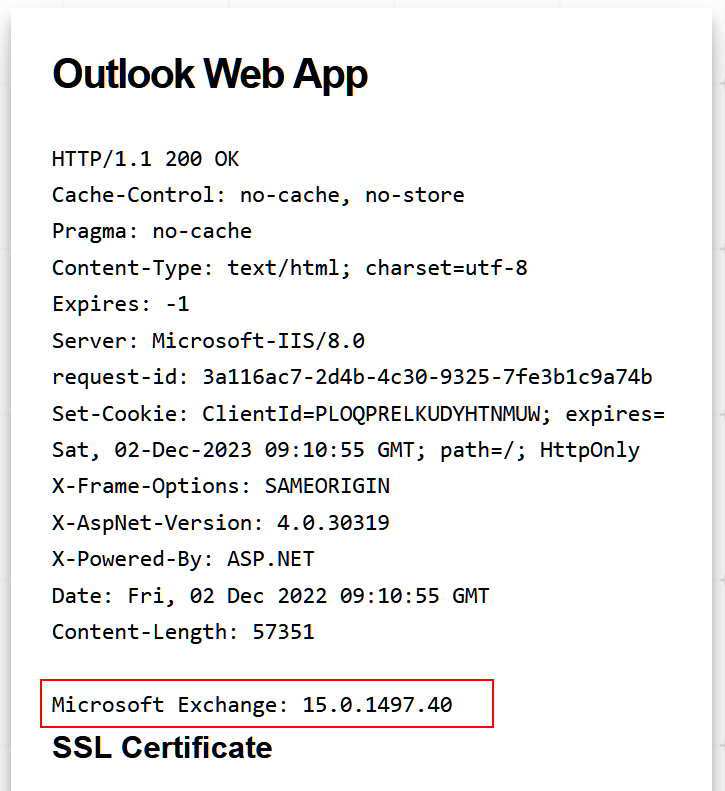The width and height of the screenshot is (725, 791).
Task: Select the Content-Type: text/html line
Action: [290, 268]
